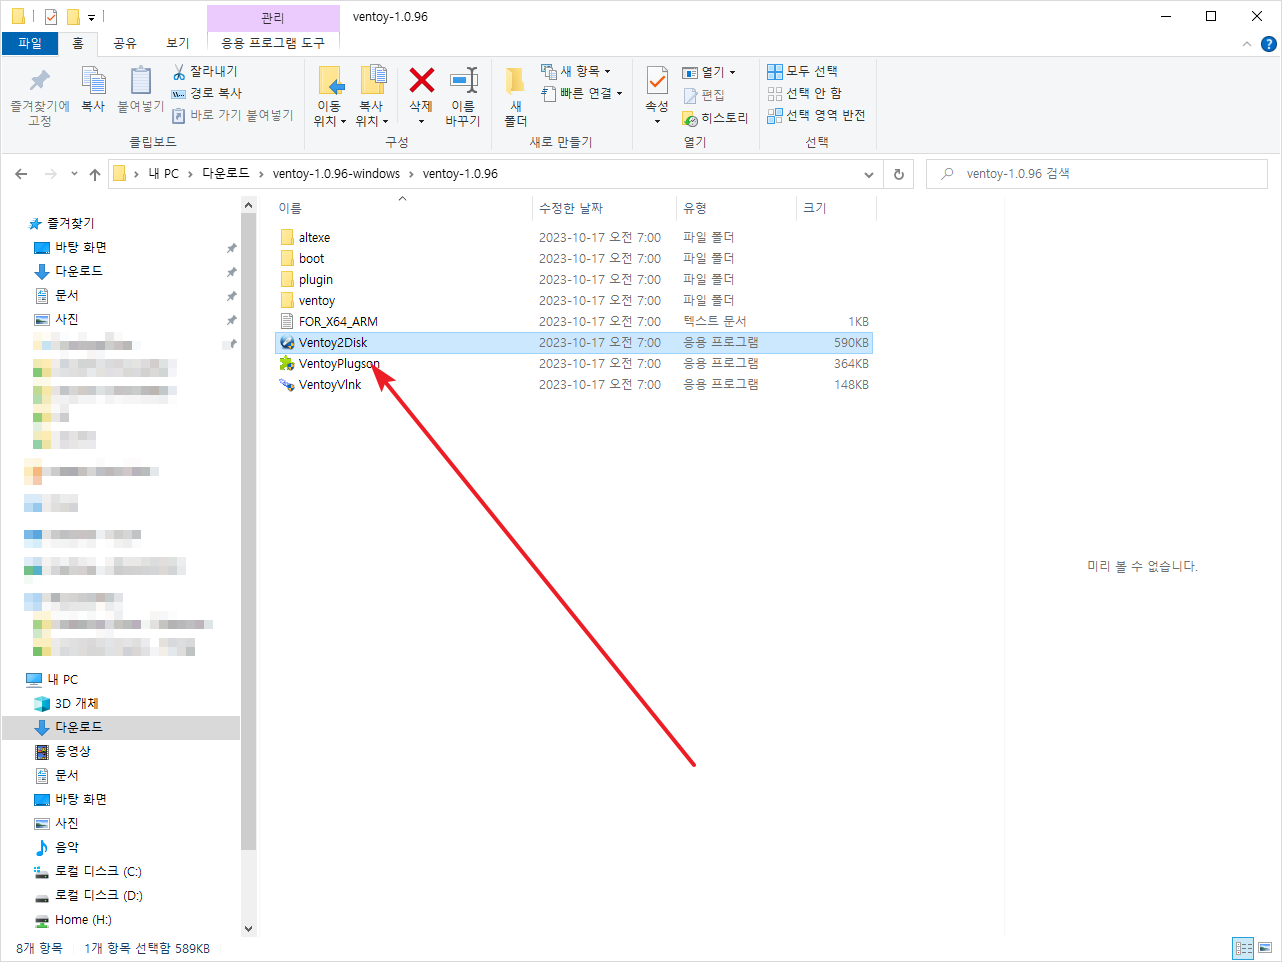Expand the address bar history dropdown
Screen dimensions: 1282x962
tap(869, 174)
